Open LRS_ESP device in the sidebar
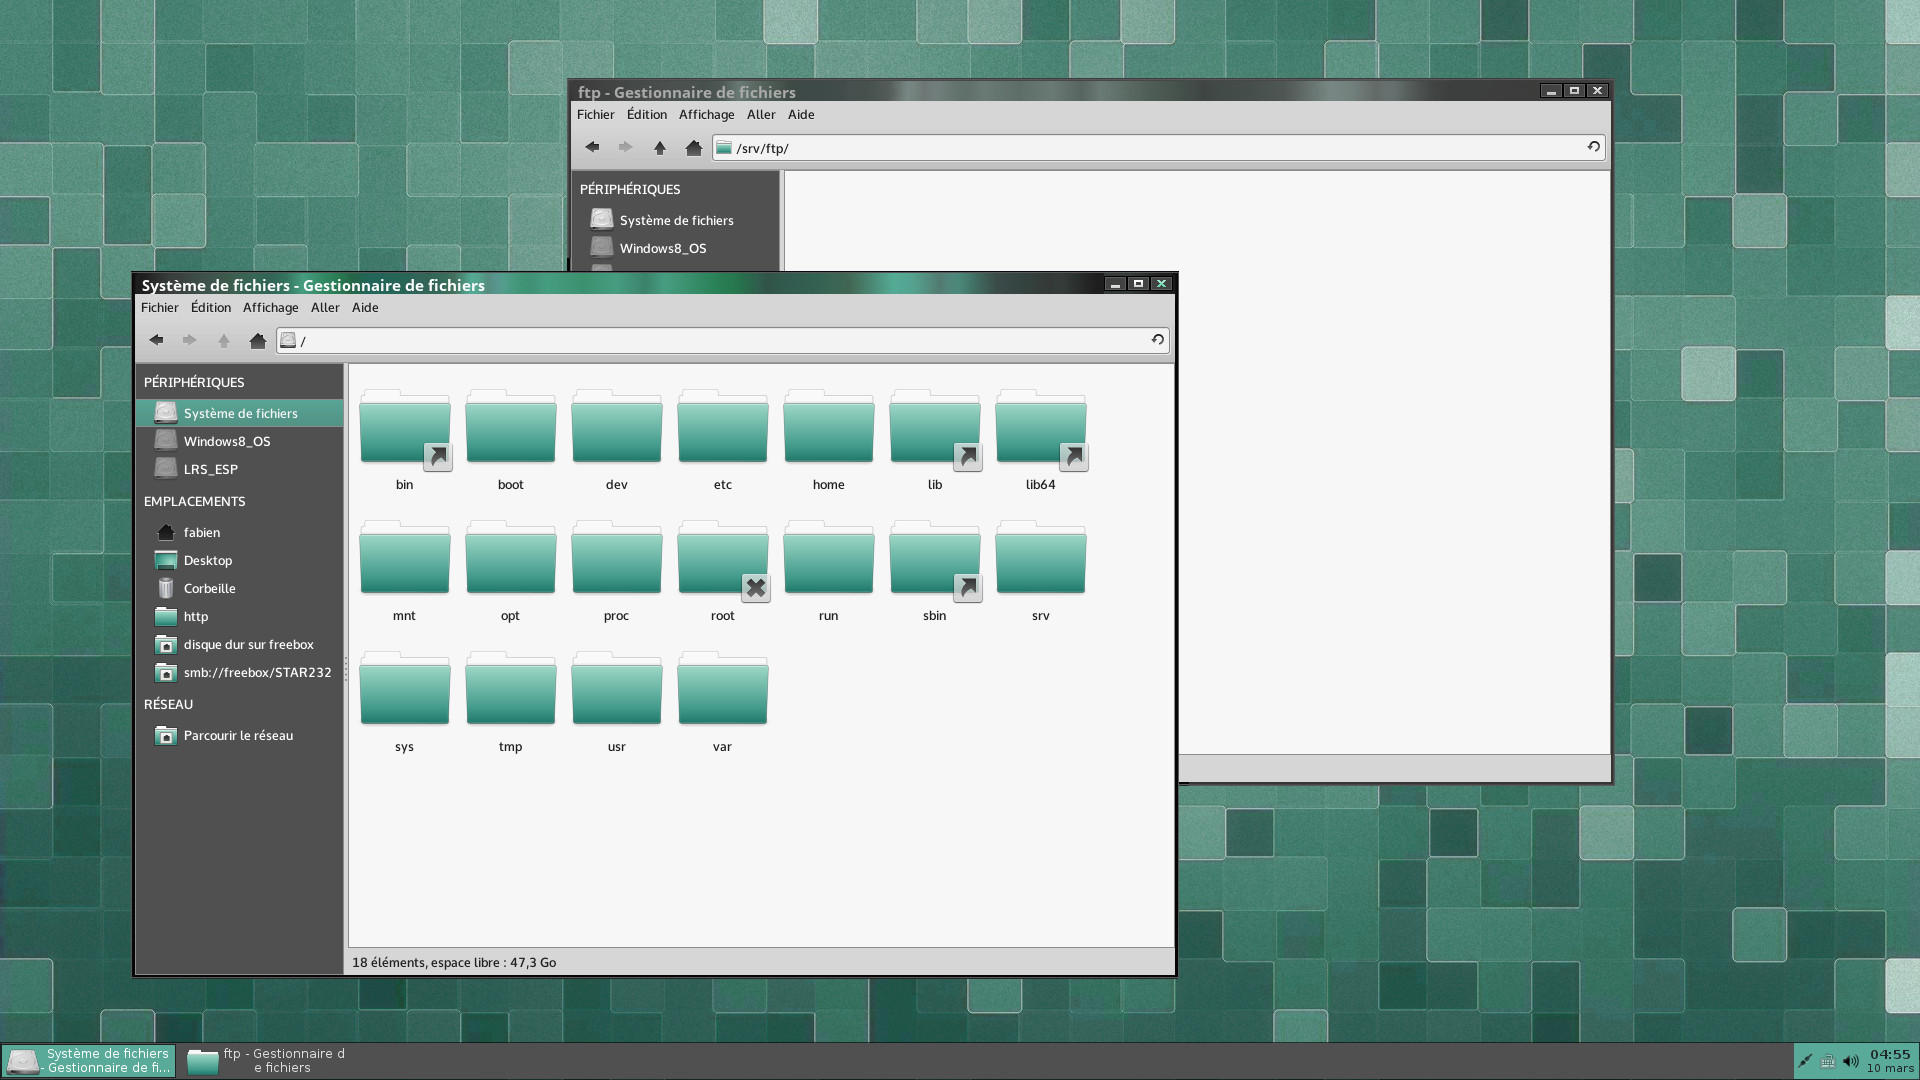The image size is (1920, 1080). tap(239, 469)
